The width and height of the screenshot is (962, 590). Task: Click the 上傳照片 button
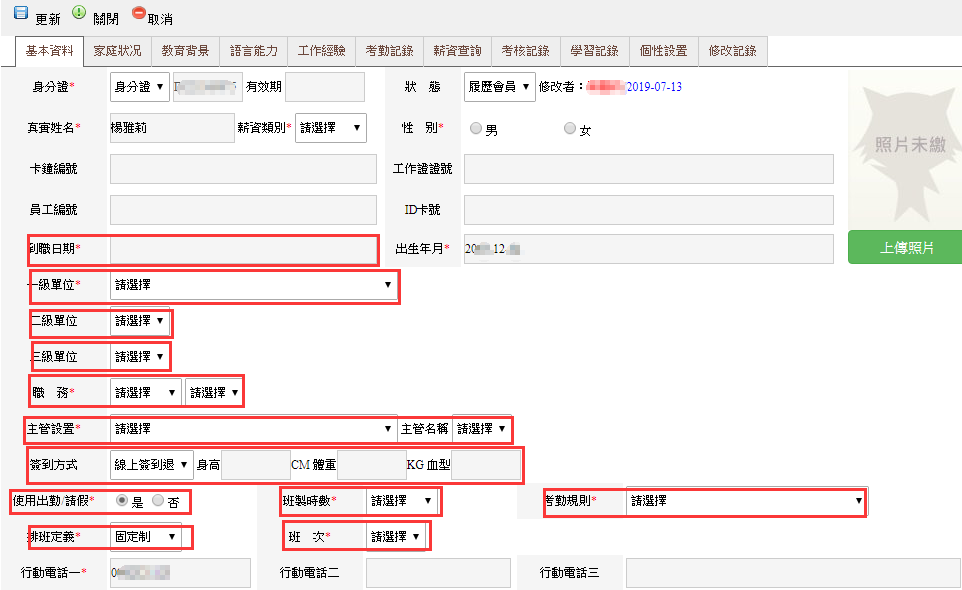[905, 248]
